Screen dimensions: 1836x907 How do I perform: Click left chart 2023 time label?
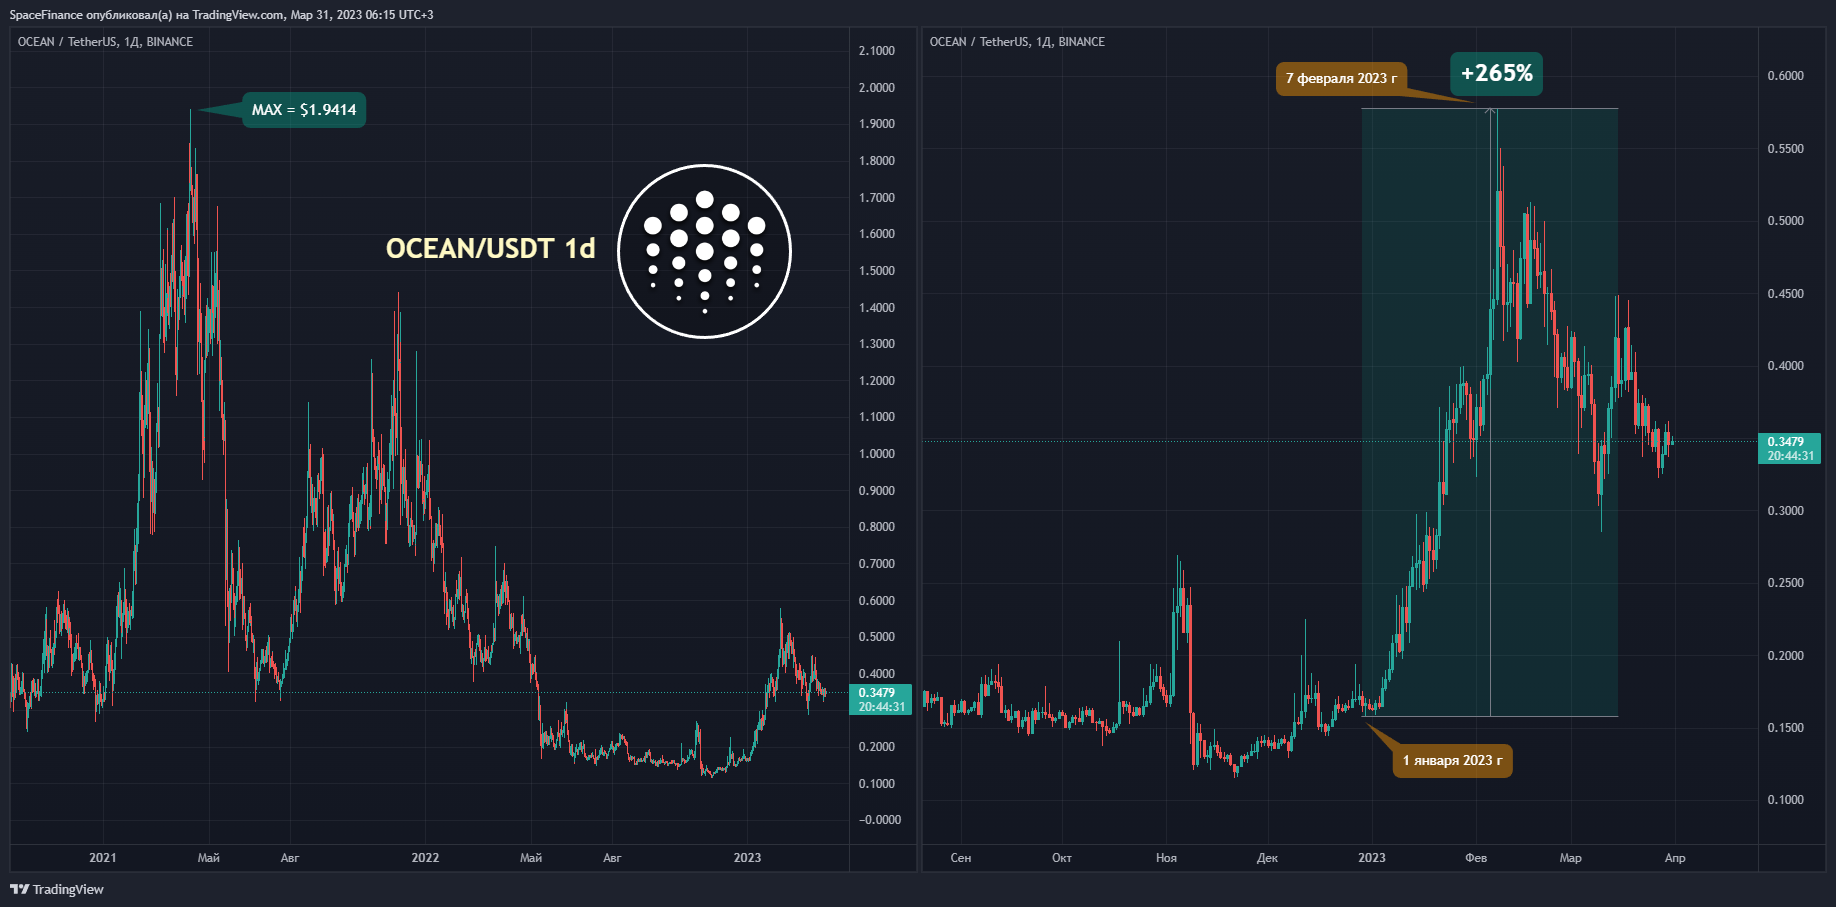tap(747, 858)
